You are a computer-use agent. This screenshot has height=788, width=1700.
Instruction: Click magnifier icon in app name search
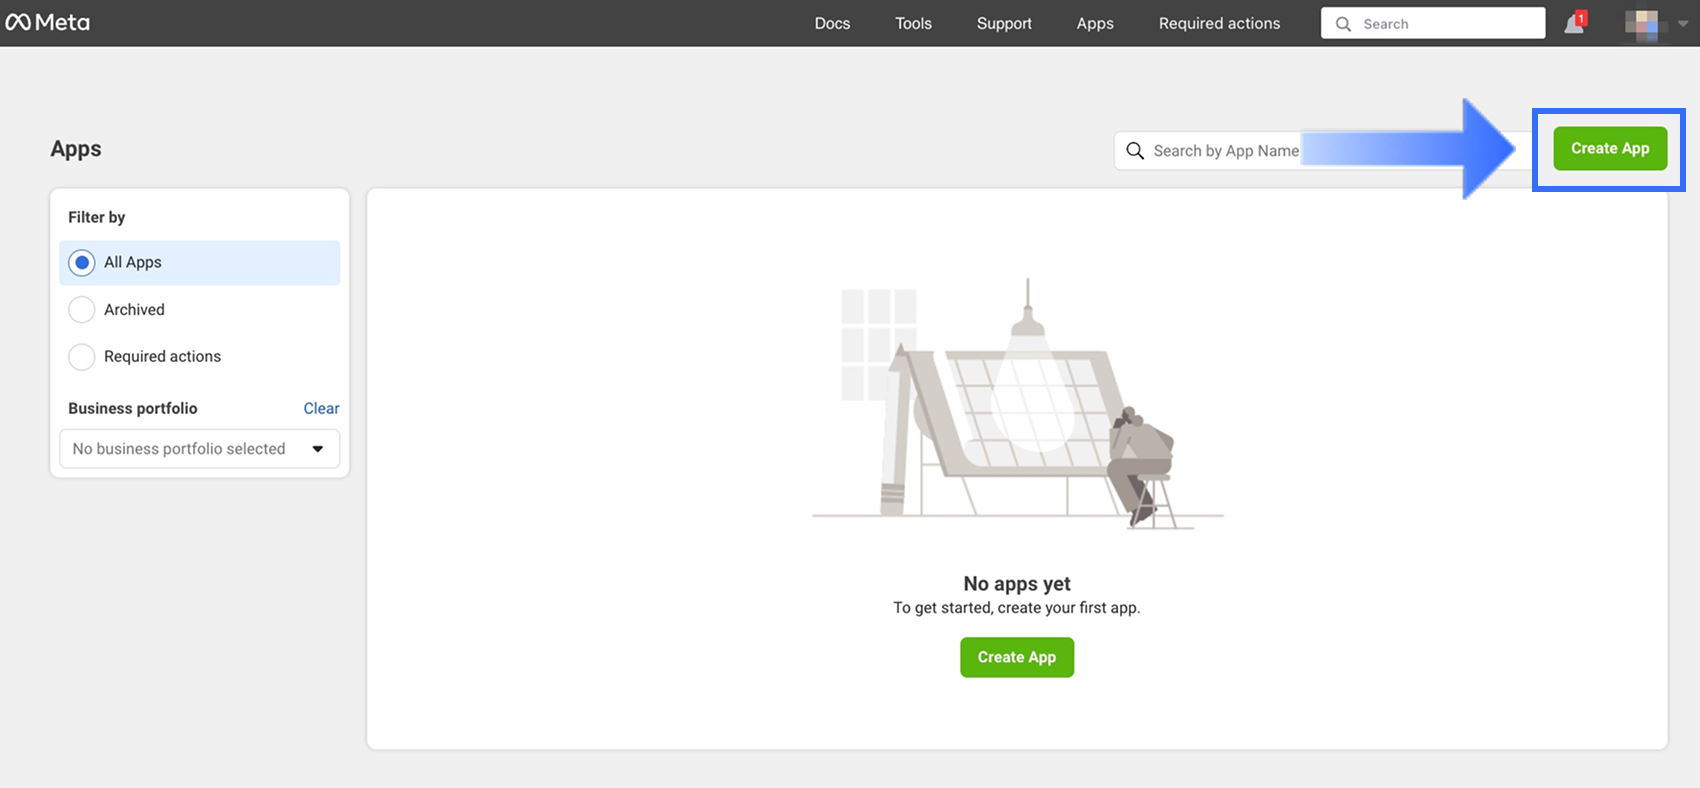click(1135, 151)
